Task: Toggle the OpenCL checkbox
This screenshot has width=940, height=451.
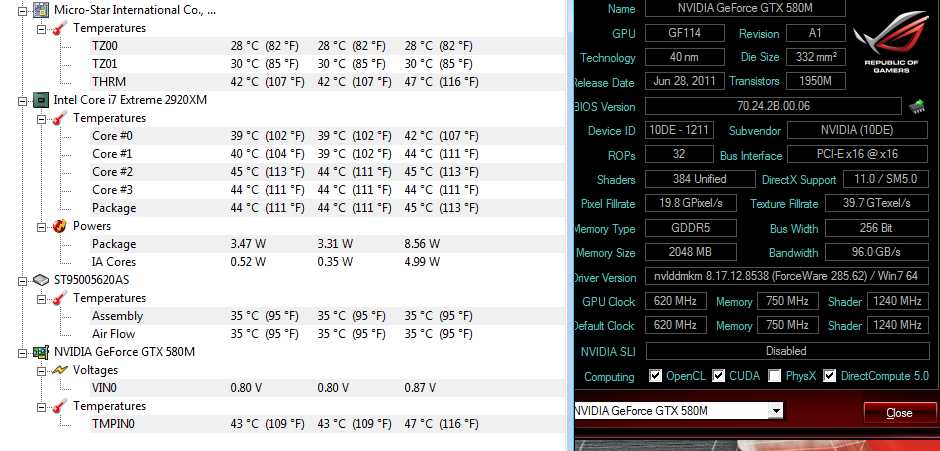Action: (x=655, y=376)
